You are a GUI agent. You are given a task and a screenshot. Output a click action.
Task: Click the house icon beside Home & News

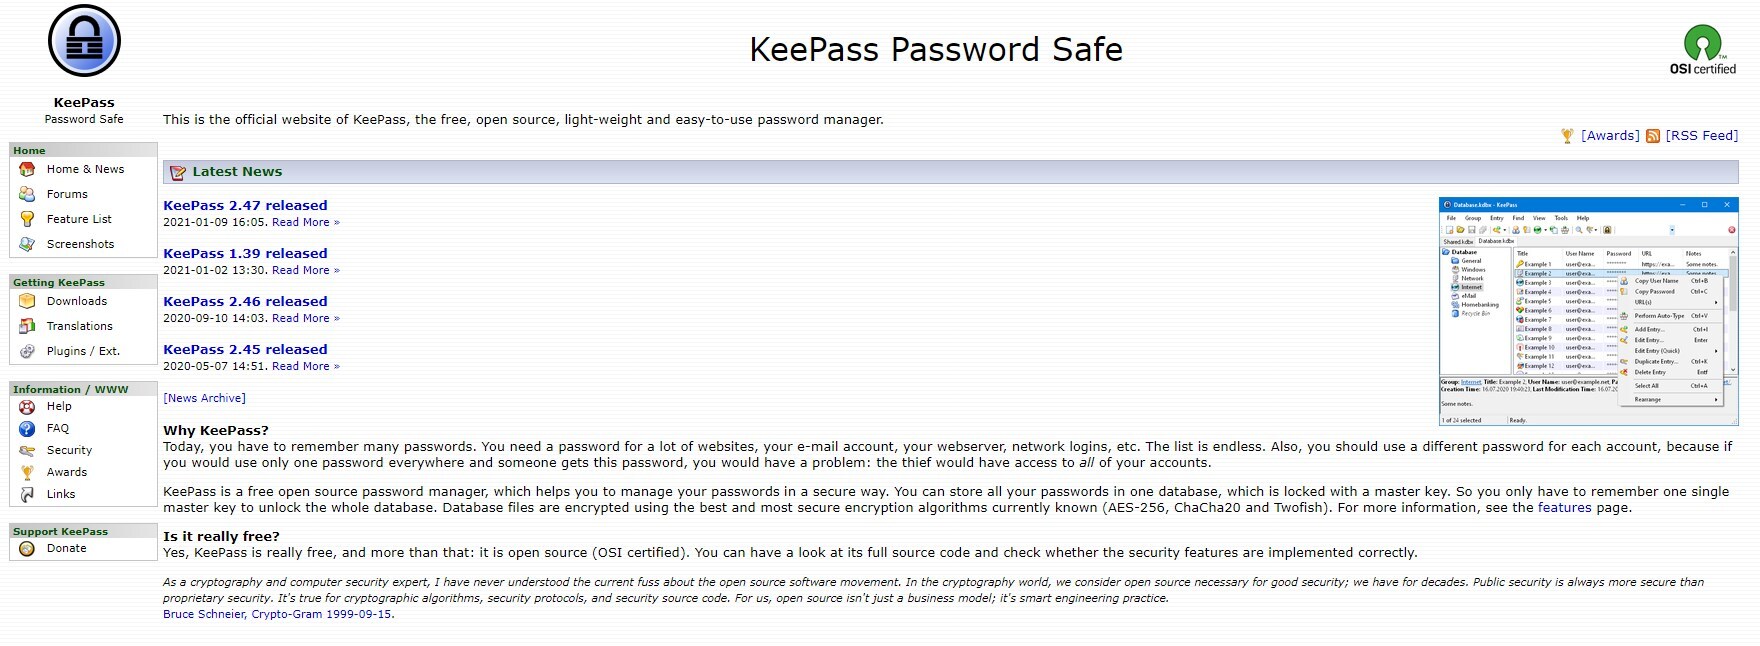(27, 169)
